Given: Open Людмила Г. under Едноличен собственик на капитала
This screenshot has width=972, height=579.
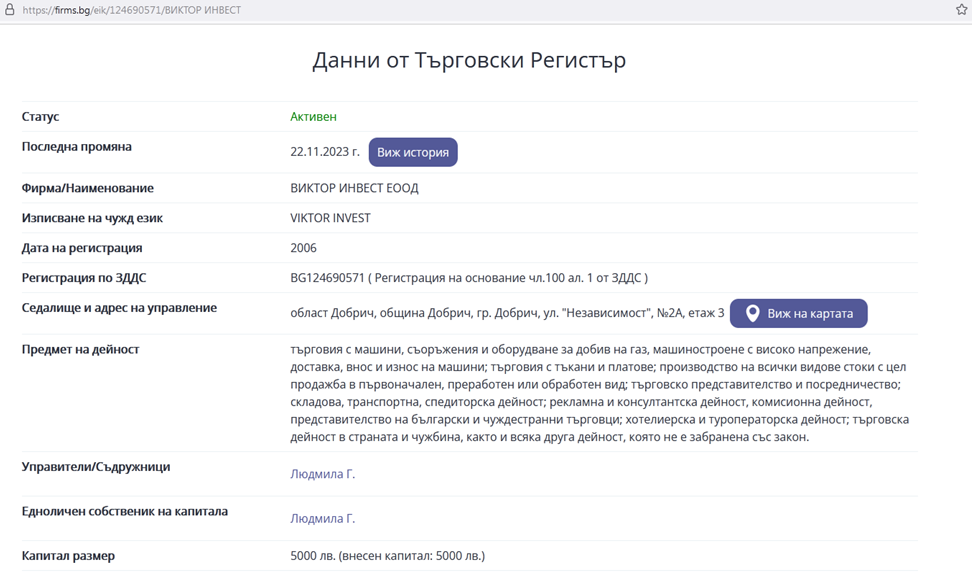Looking at the screenshot, I should [x=322, y=518].
